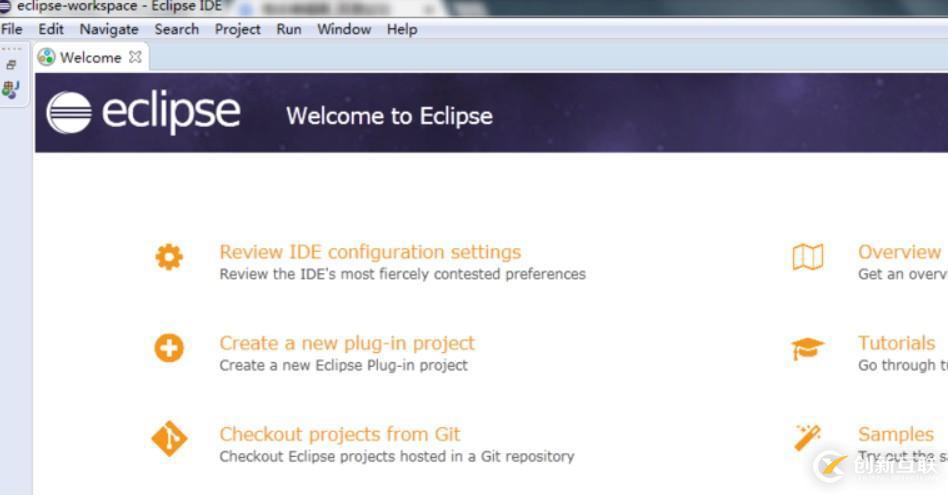
Task: Click the 'Go through' tutorials description text
Action: point(903,366)
